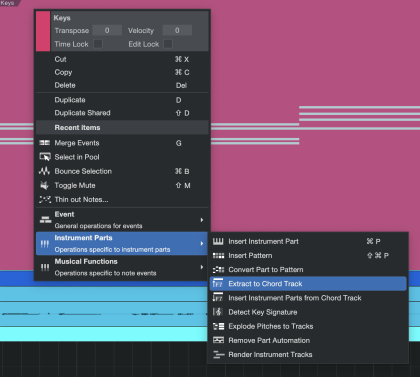The height and width of the screenshot is (377, 420).
Task: Expand the Musical Functions submenu arrow
Action: pos(202,267)
